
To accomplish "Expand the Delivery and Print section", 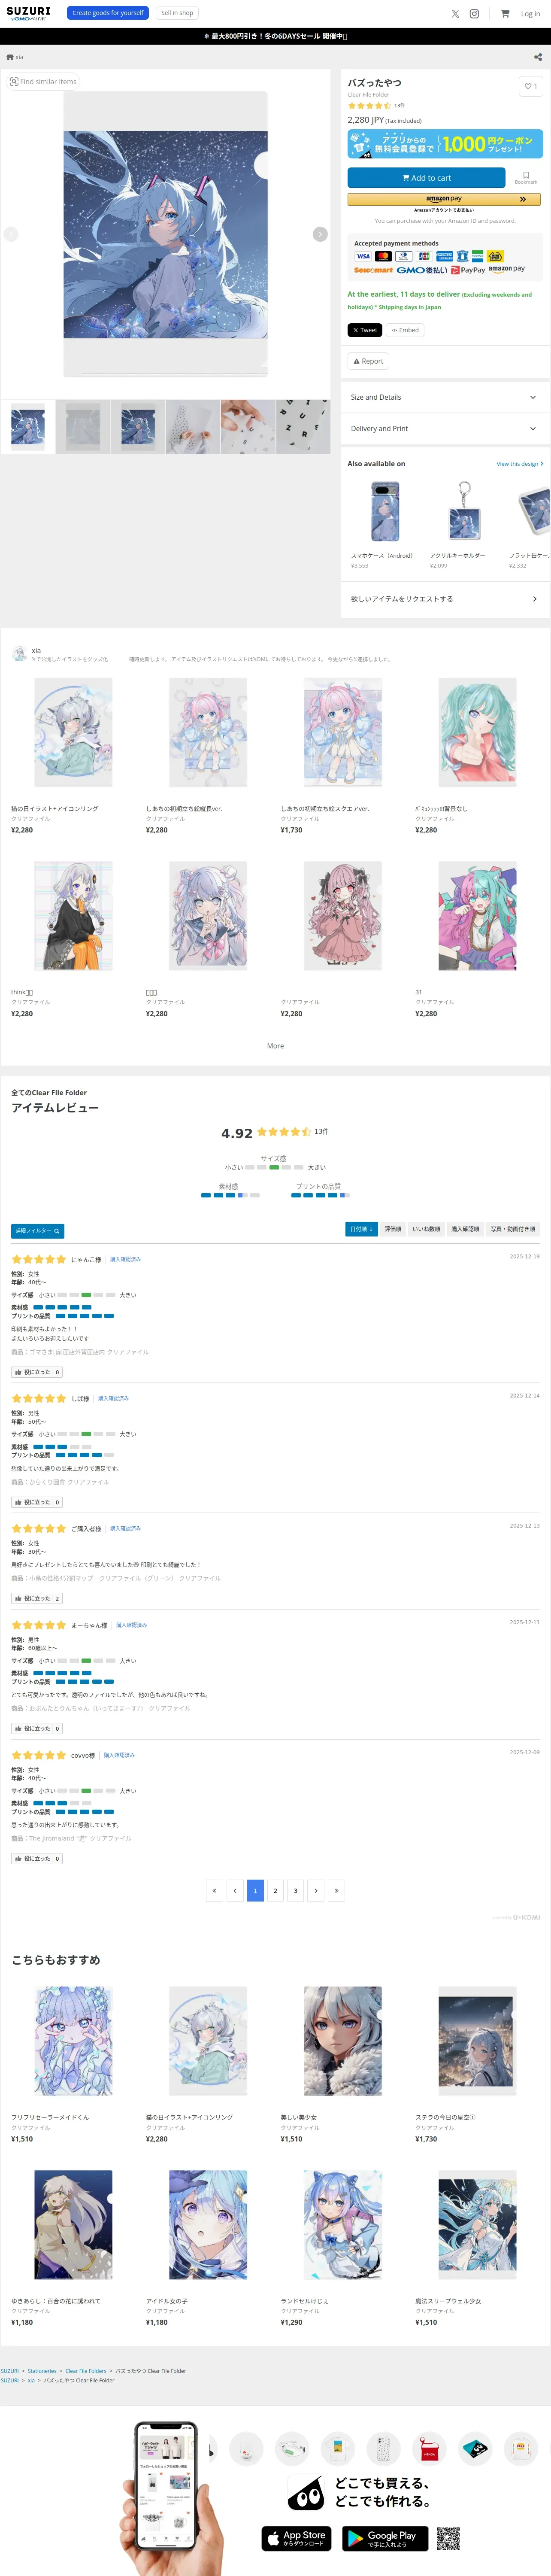I will [444, 428].
